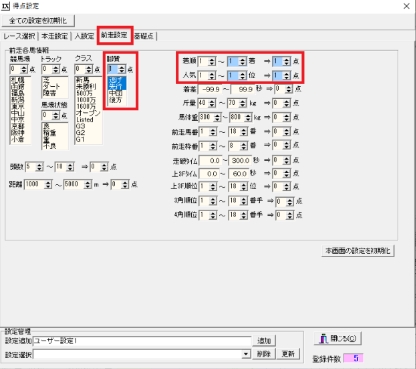Select 新馬 in the class list

tap(82, 80)
